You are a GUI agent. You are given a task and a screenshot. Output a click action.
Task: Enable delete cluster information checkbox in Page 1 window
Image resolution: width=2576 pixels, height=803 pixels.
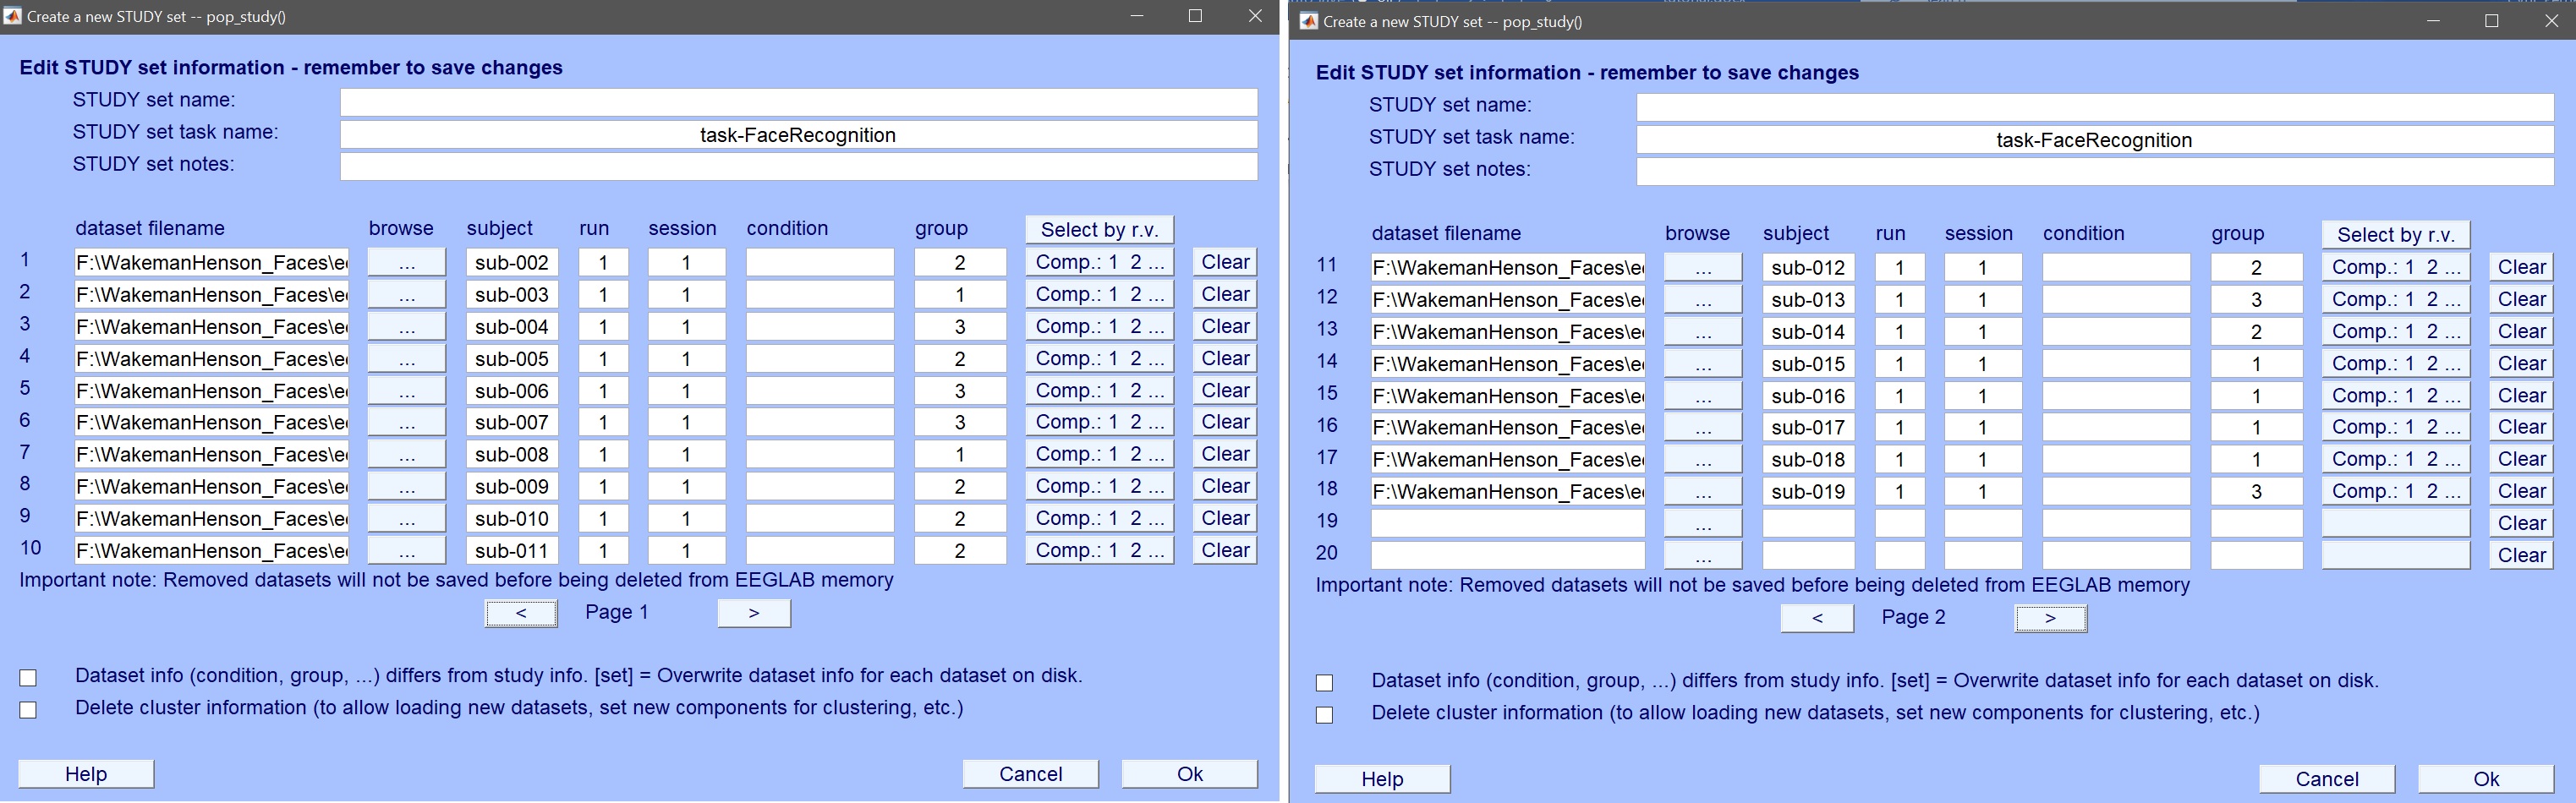[x=28, y=710]
